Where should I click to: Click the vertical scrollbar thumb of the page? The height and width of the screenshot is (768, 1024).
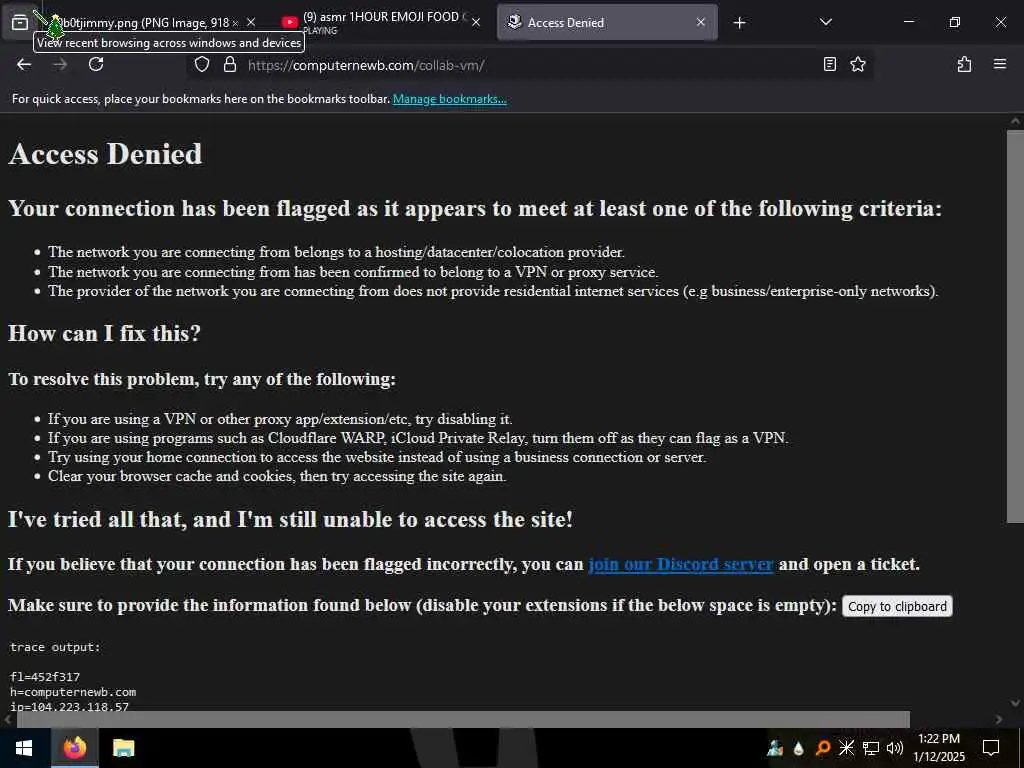point(1015,327)
